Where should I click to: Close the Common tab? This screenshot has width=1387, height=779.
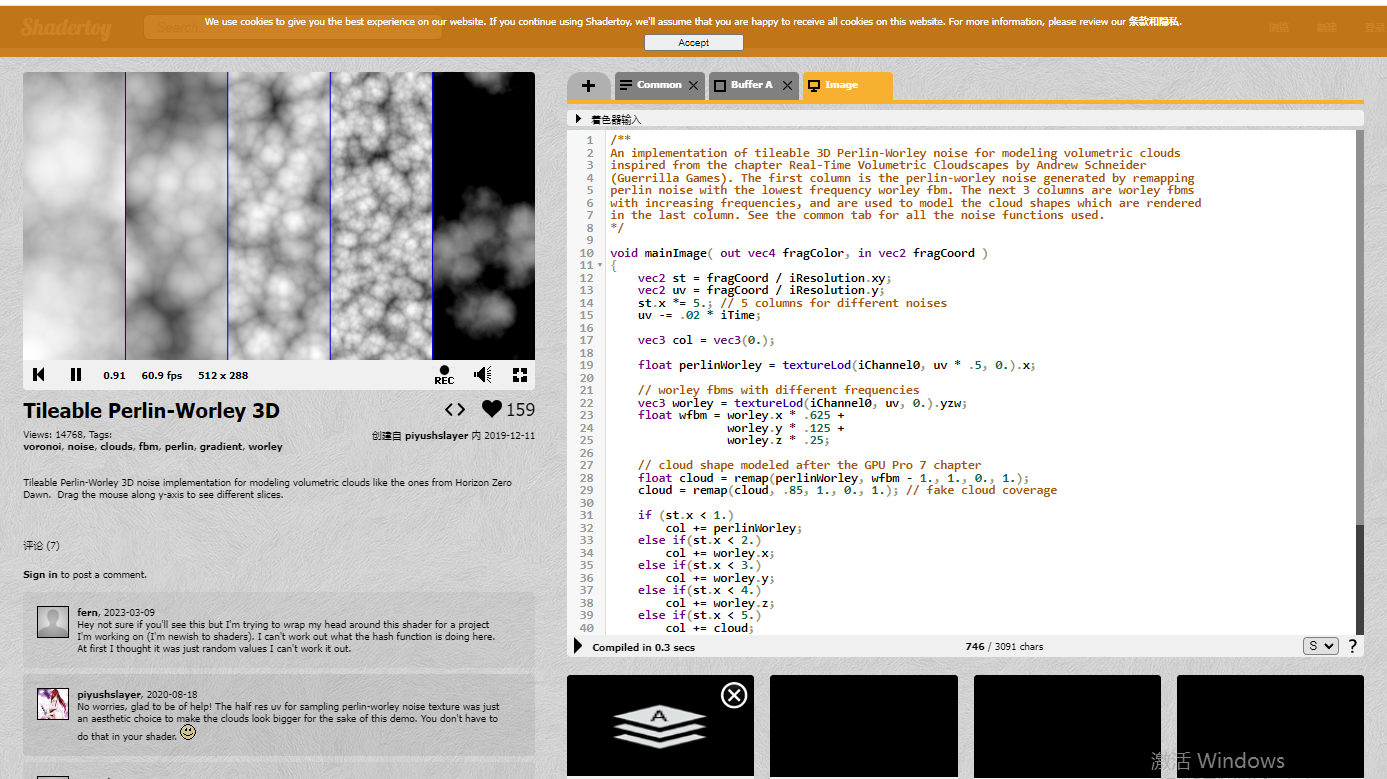click(693, 86)
